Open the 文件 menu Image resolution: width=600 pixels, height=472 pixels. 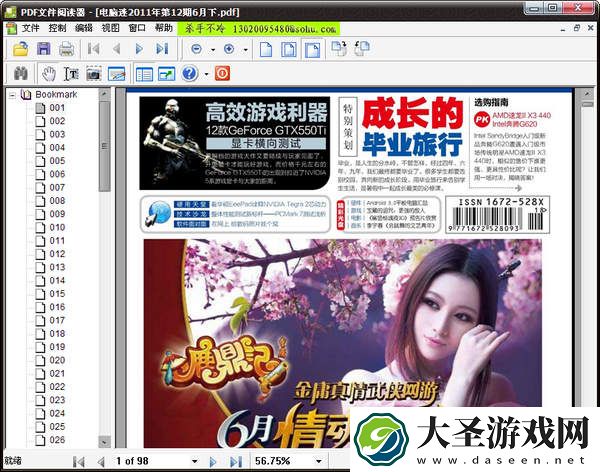click(31, 28)
